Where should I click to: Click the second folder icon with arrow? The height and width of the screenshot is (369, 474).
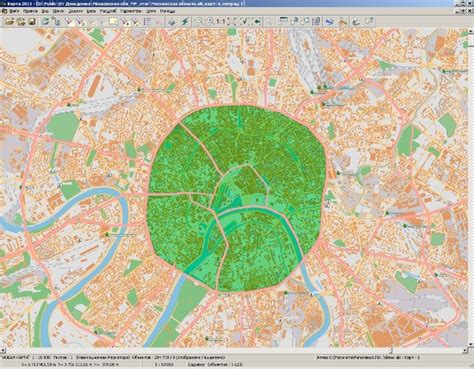click(x=21, y=22)
